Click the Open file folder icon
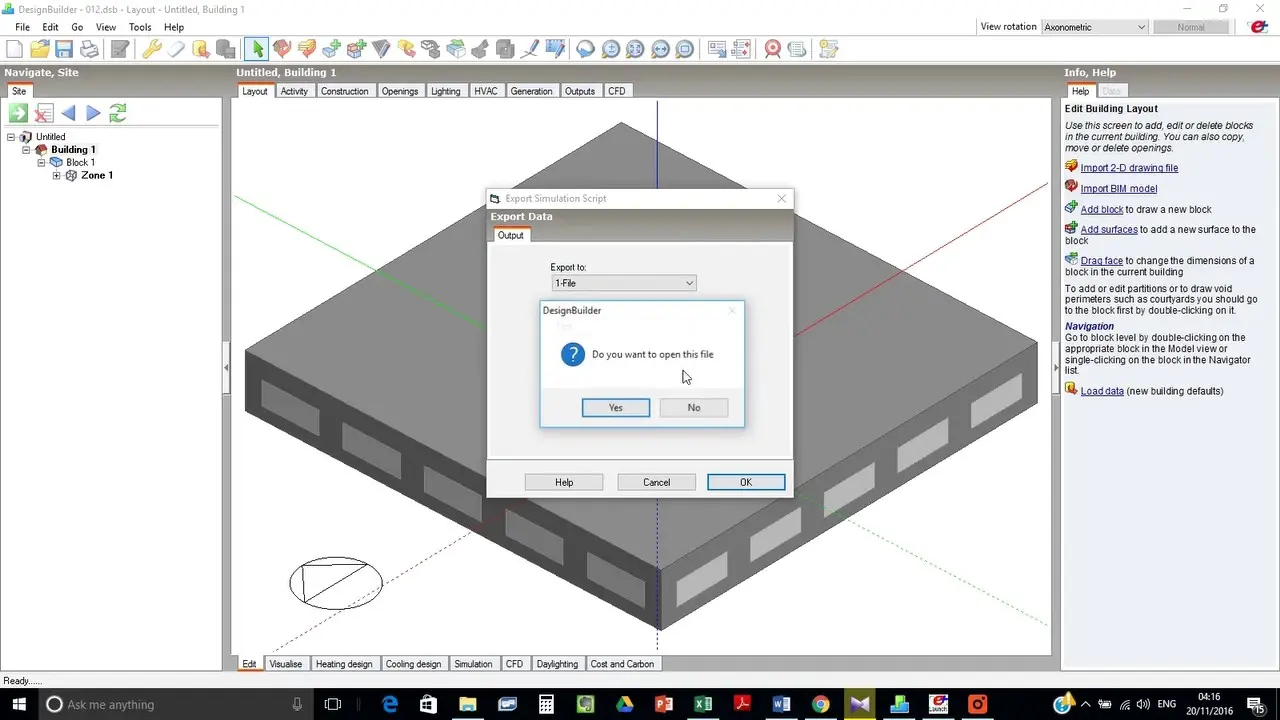 40,48
